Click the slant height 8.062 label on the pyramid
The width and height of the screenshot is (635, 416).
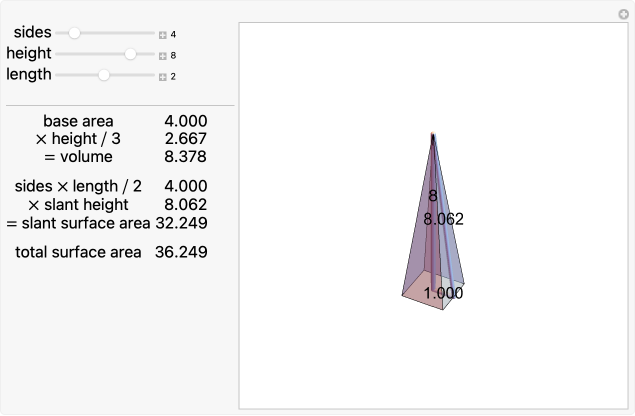[x=443, y=219]
